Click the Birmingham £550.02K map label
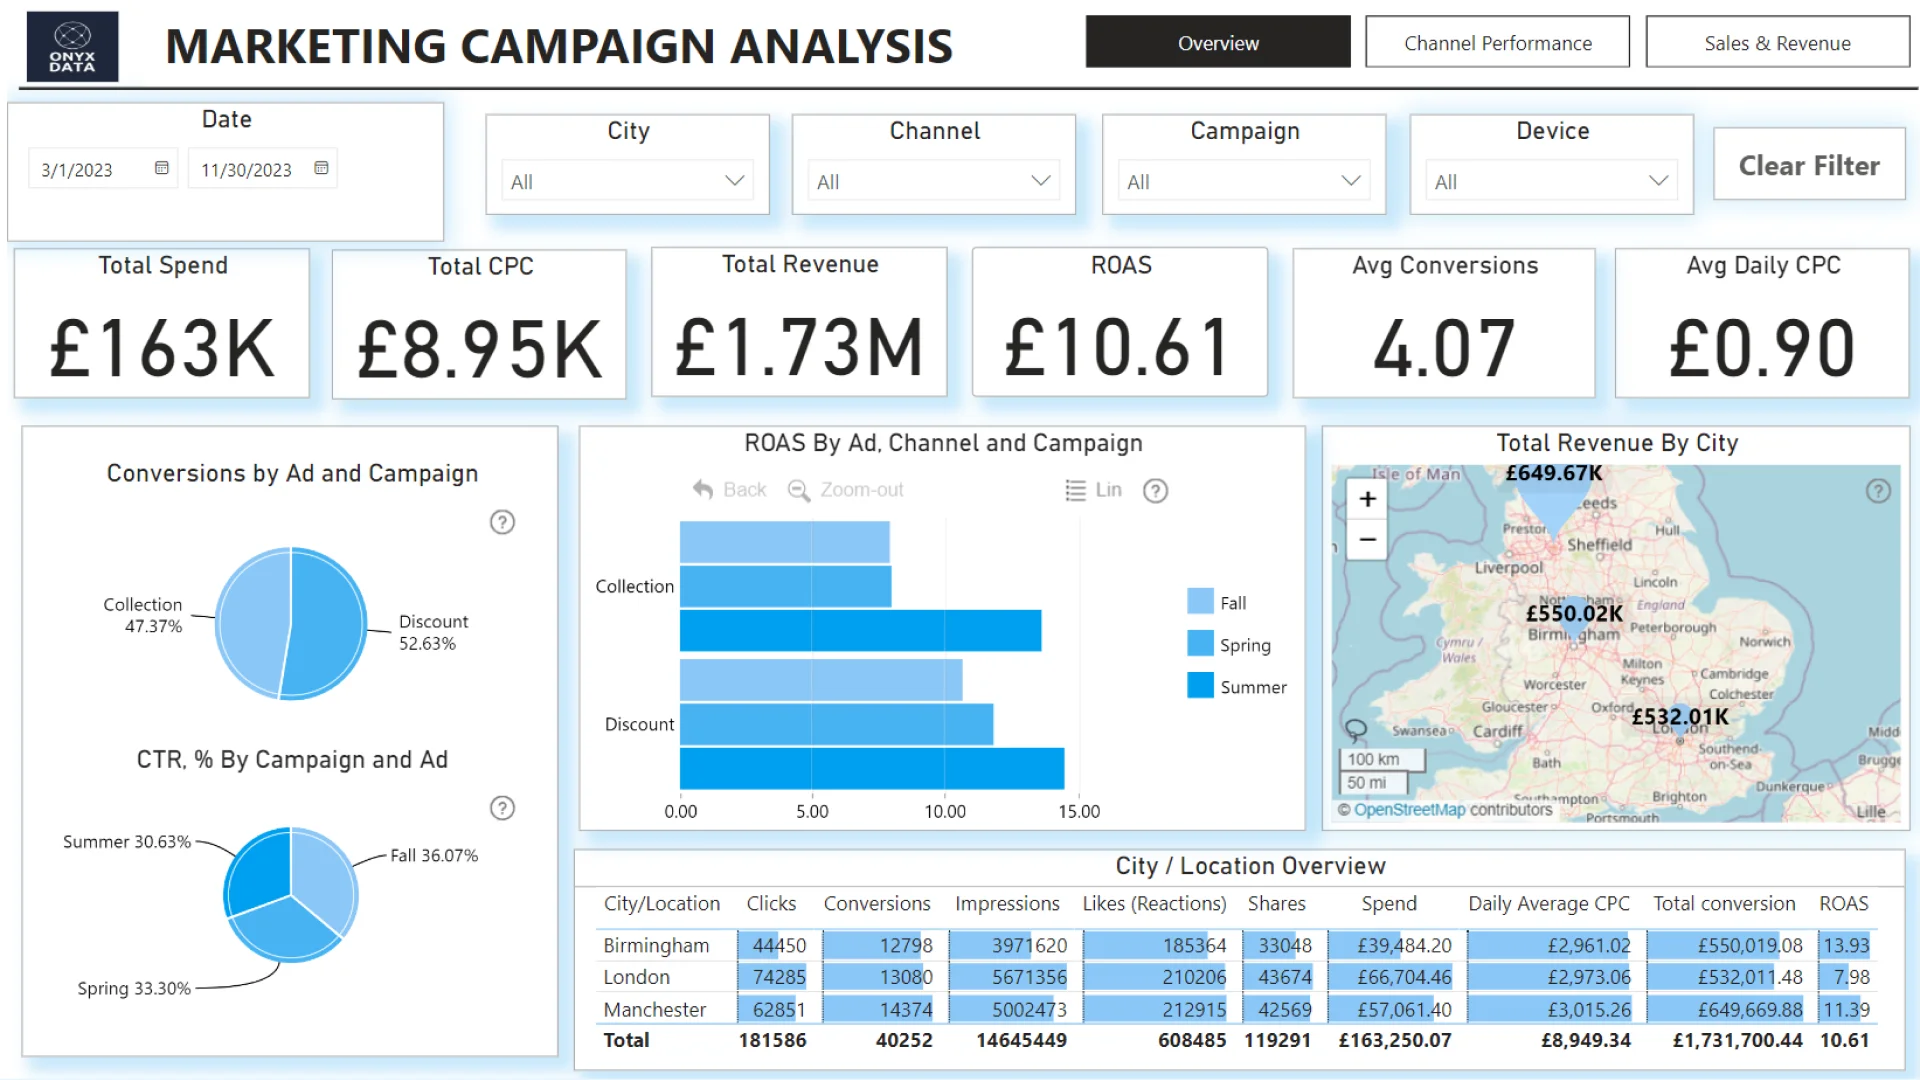The width and height of the screenshot is (1920, 1080). click(1574, 613)
